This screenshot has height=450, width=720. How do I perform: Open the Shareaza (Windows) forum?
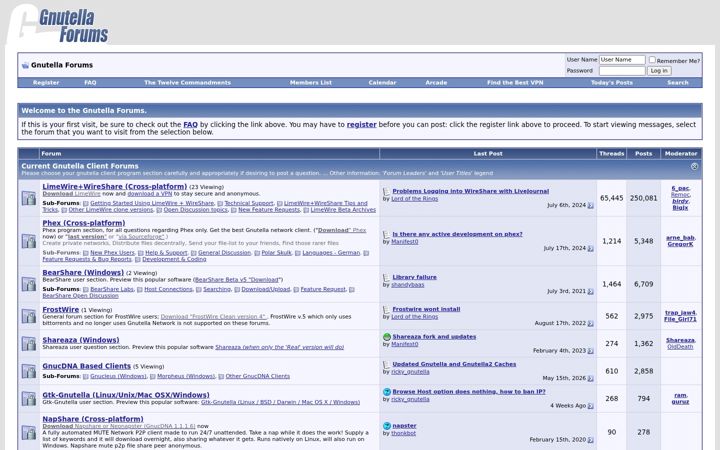click(81, 340)
